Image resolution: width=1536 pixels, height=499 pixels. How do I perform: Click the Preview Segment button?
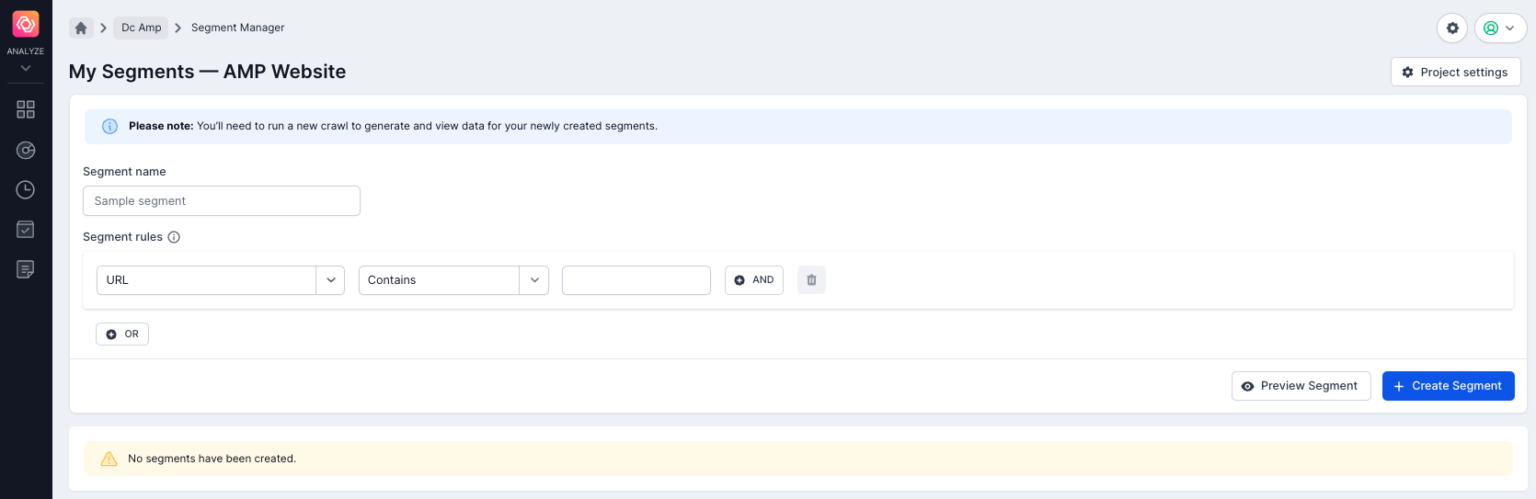point(1300,386)
